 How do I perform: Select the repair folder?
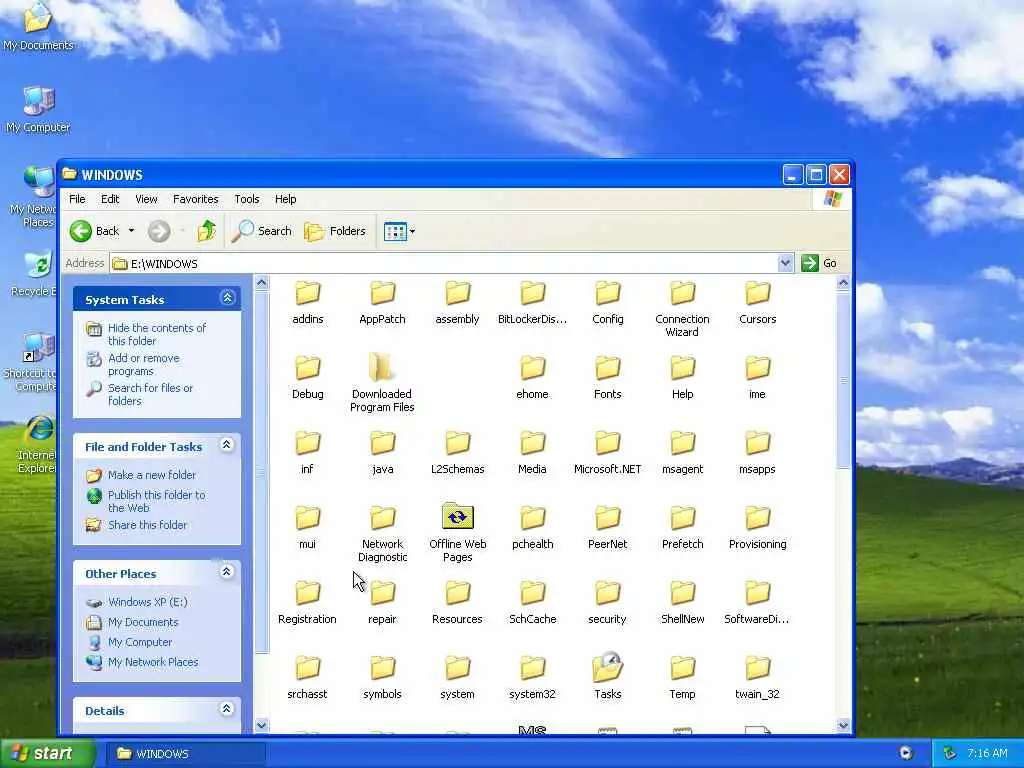383,603
